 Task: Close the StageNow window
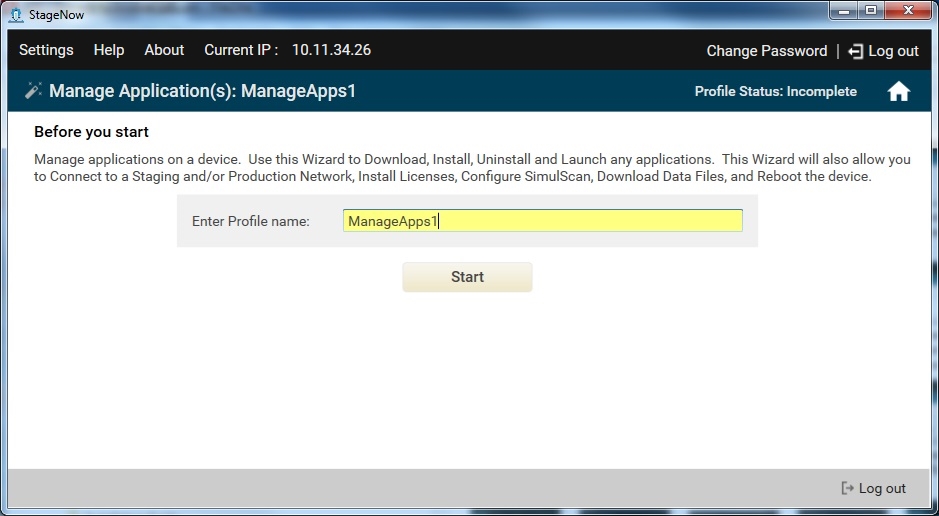(x=907, y=12)
